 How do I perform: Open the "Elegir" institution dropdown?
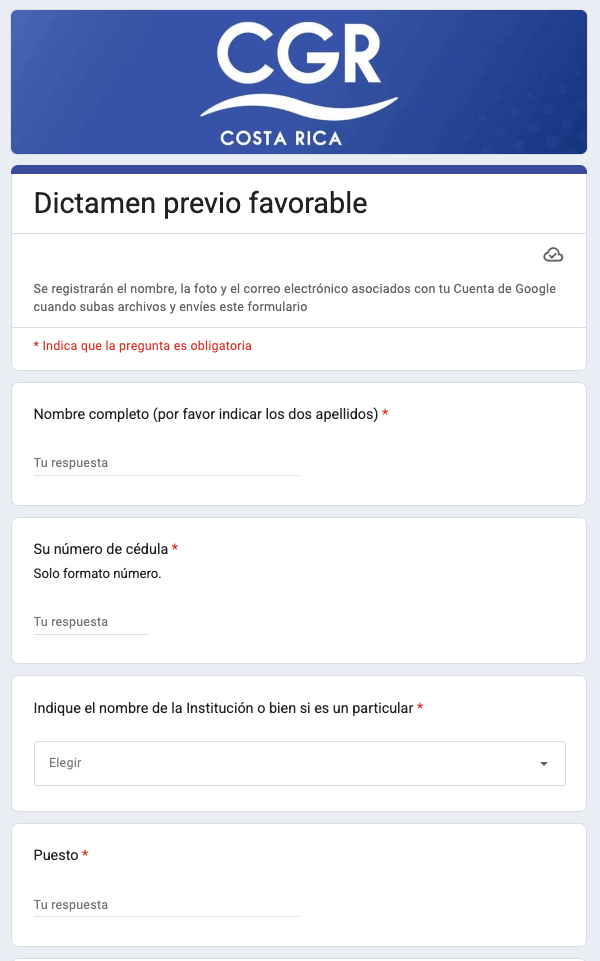(x=299, y=763)
